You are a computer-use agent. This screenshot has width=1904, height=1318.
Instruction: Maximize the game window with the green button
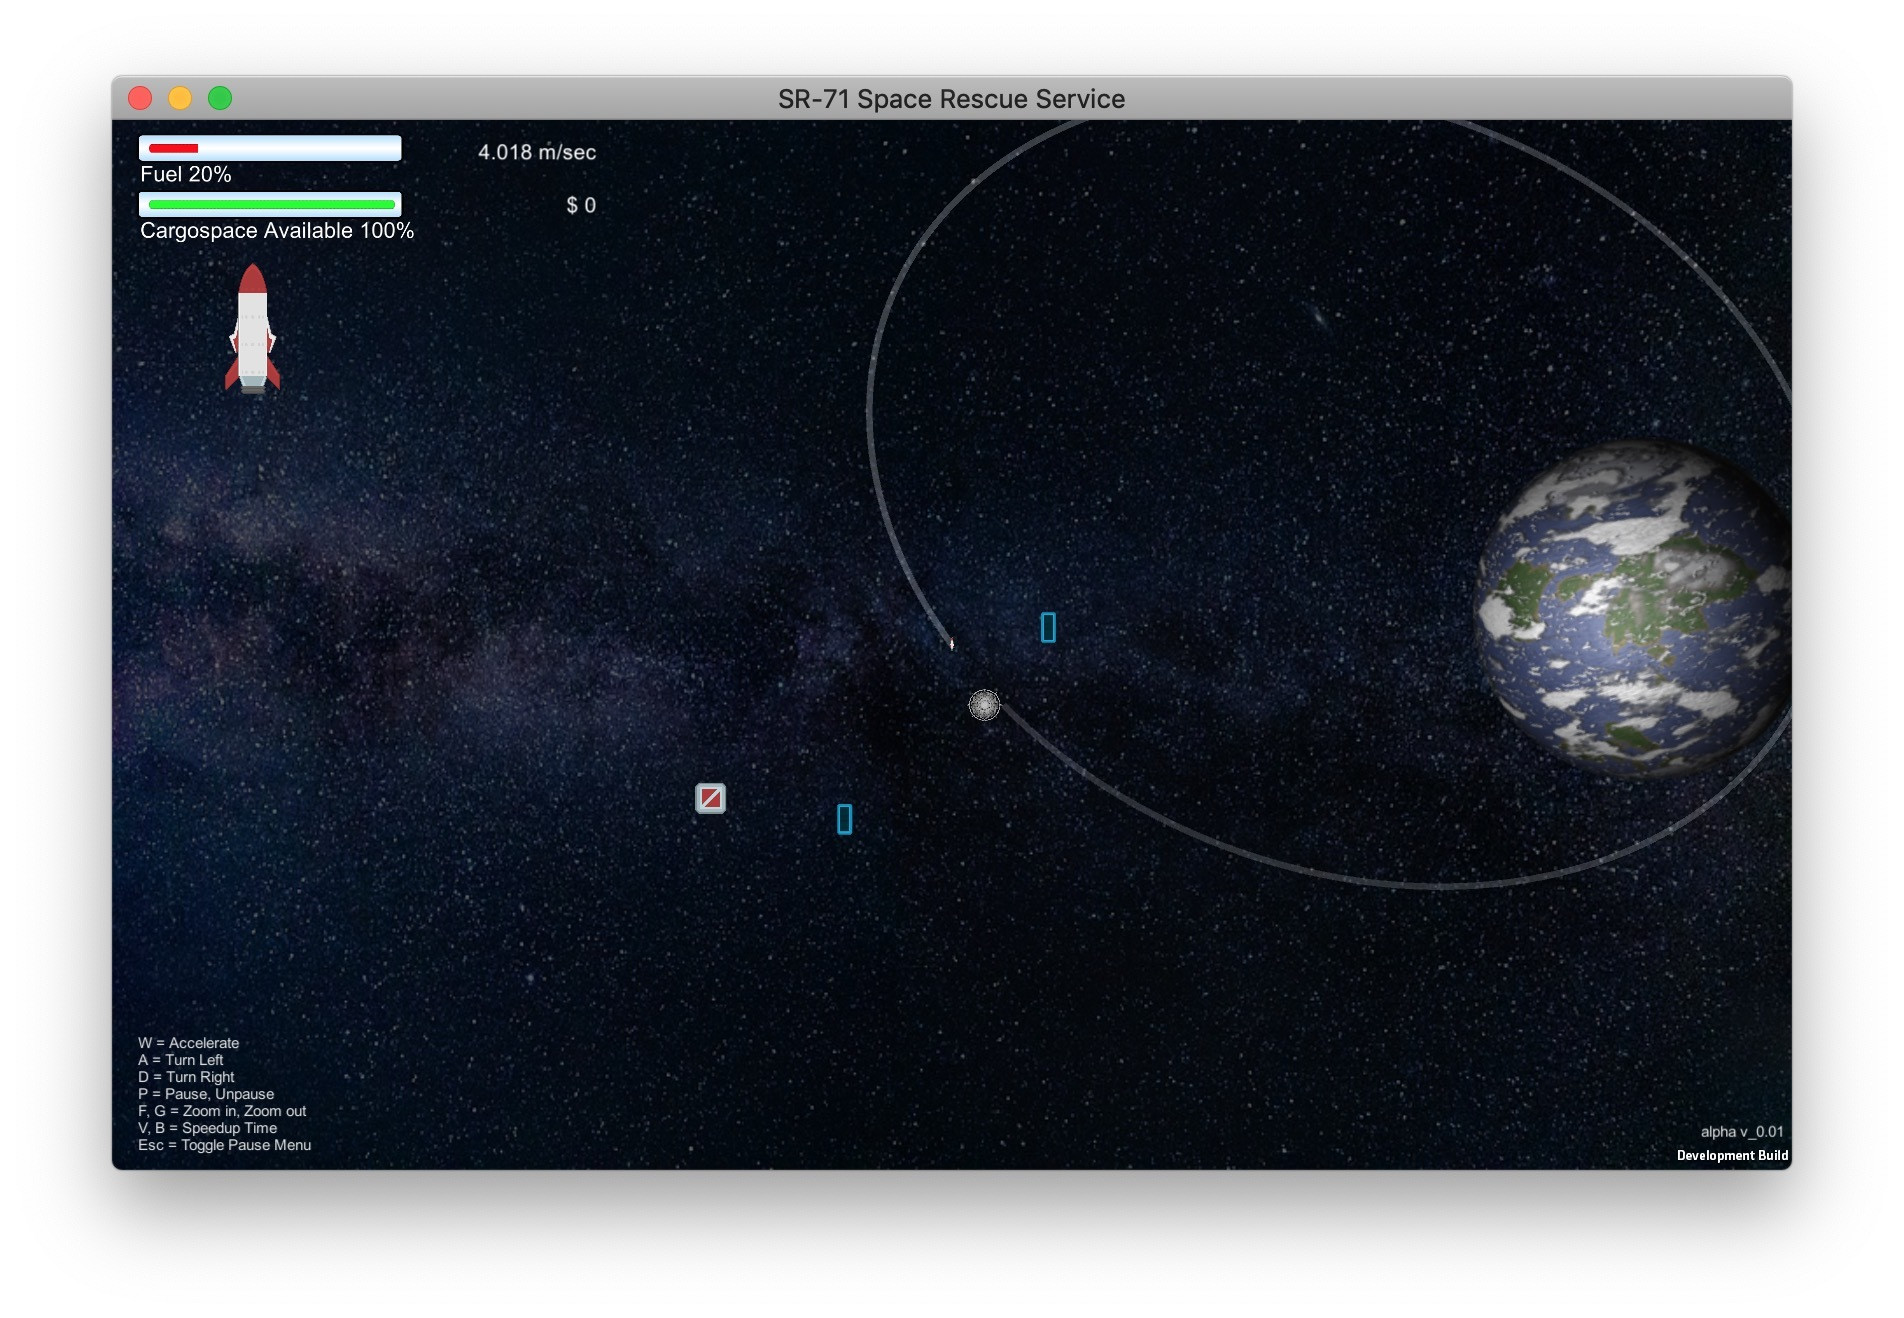coord(220,98)
